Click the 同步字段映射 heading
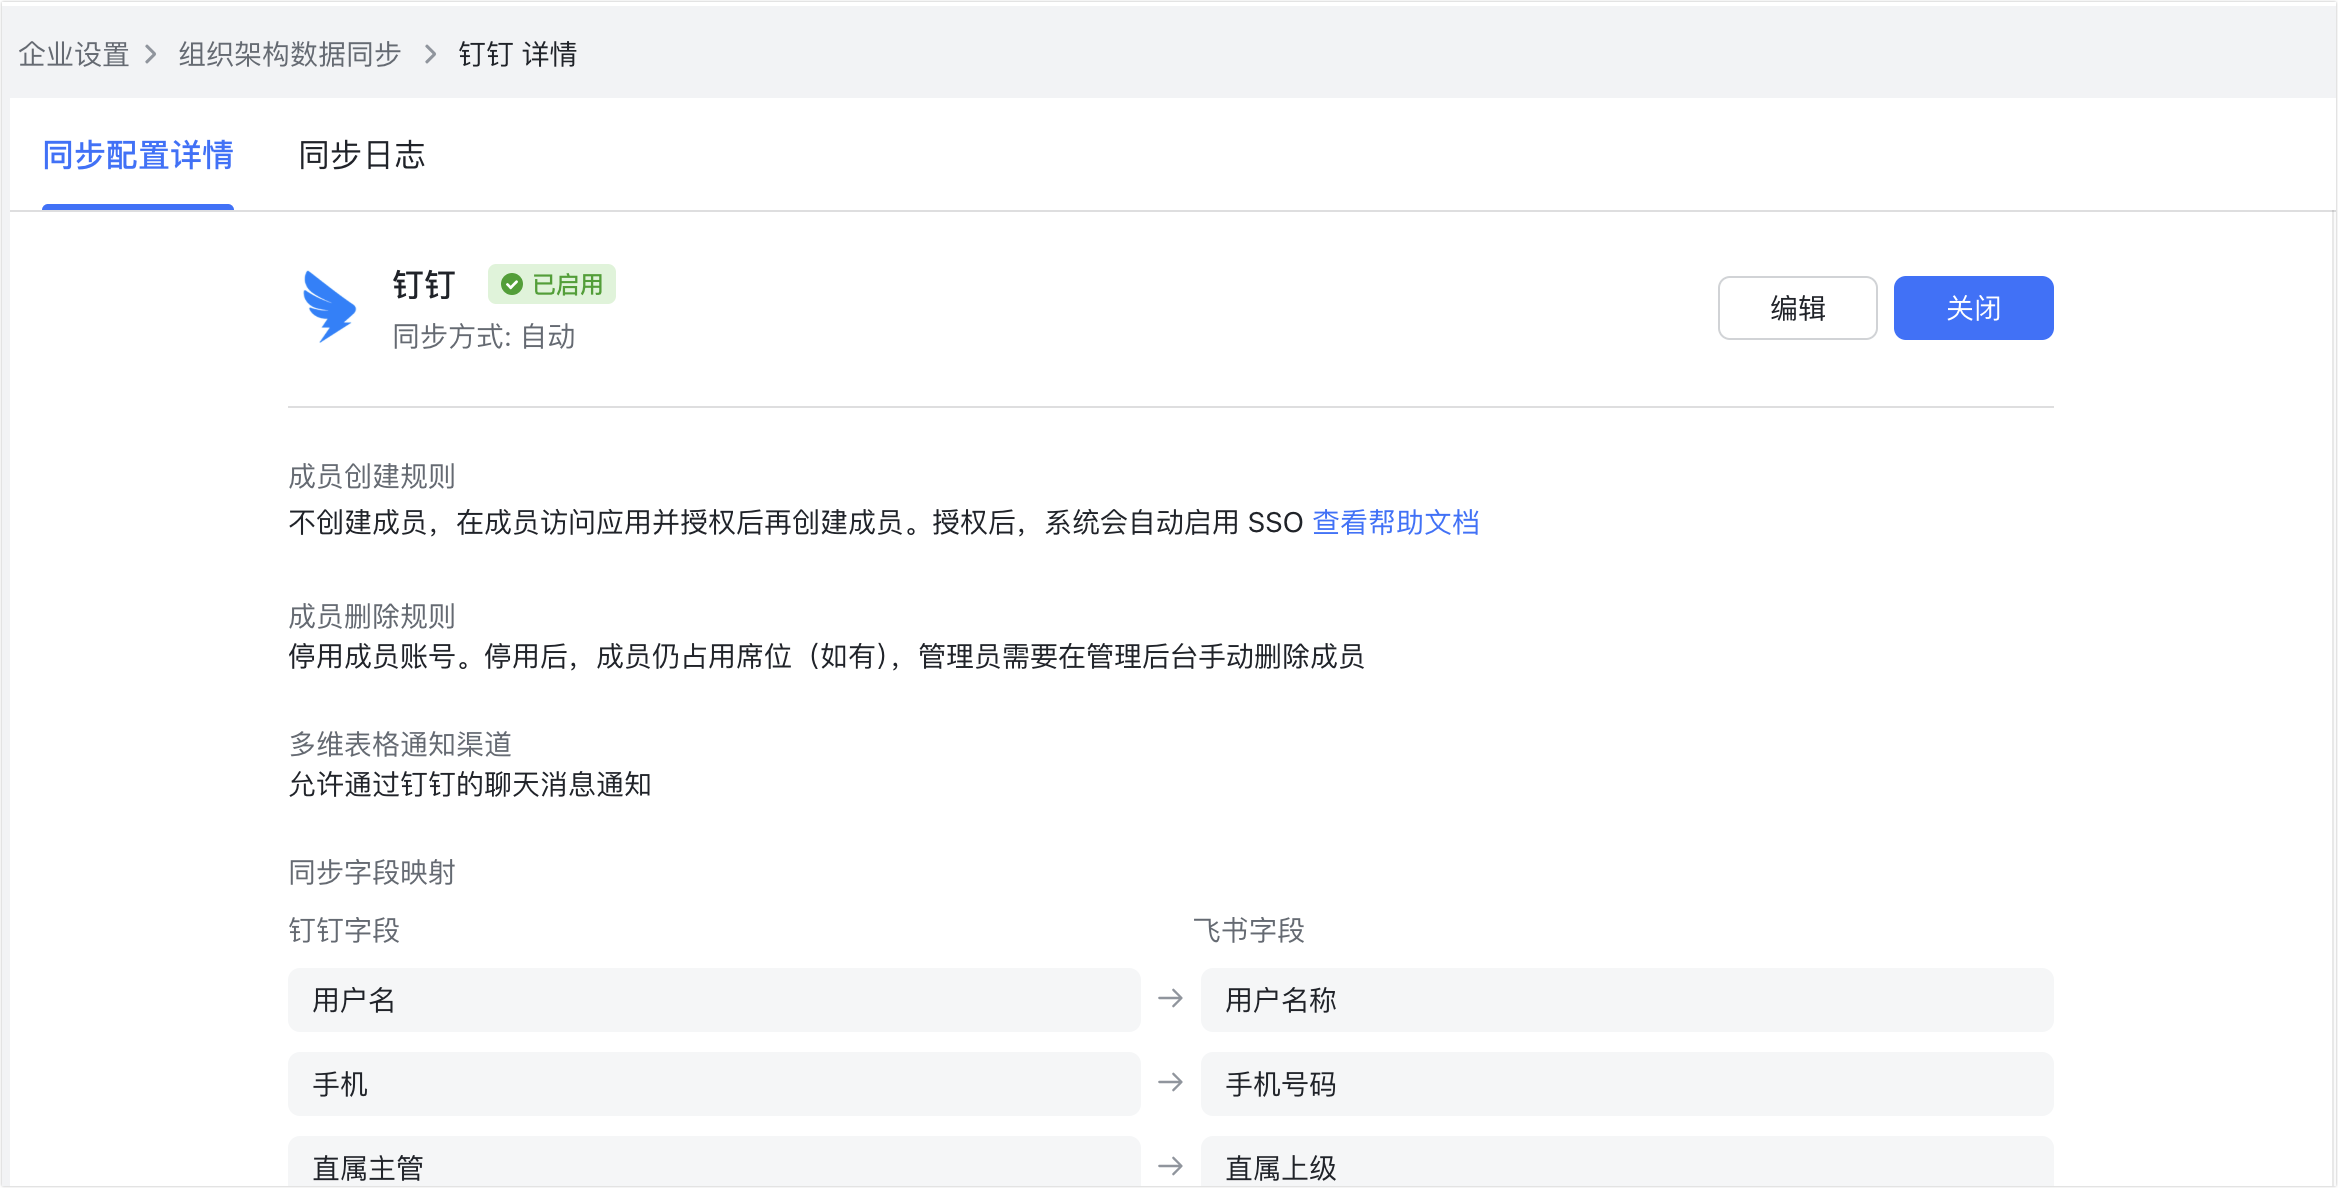The height and width of the screenshot is (1188, 2338). (x=372, y=872)
